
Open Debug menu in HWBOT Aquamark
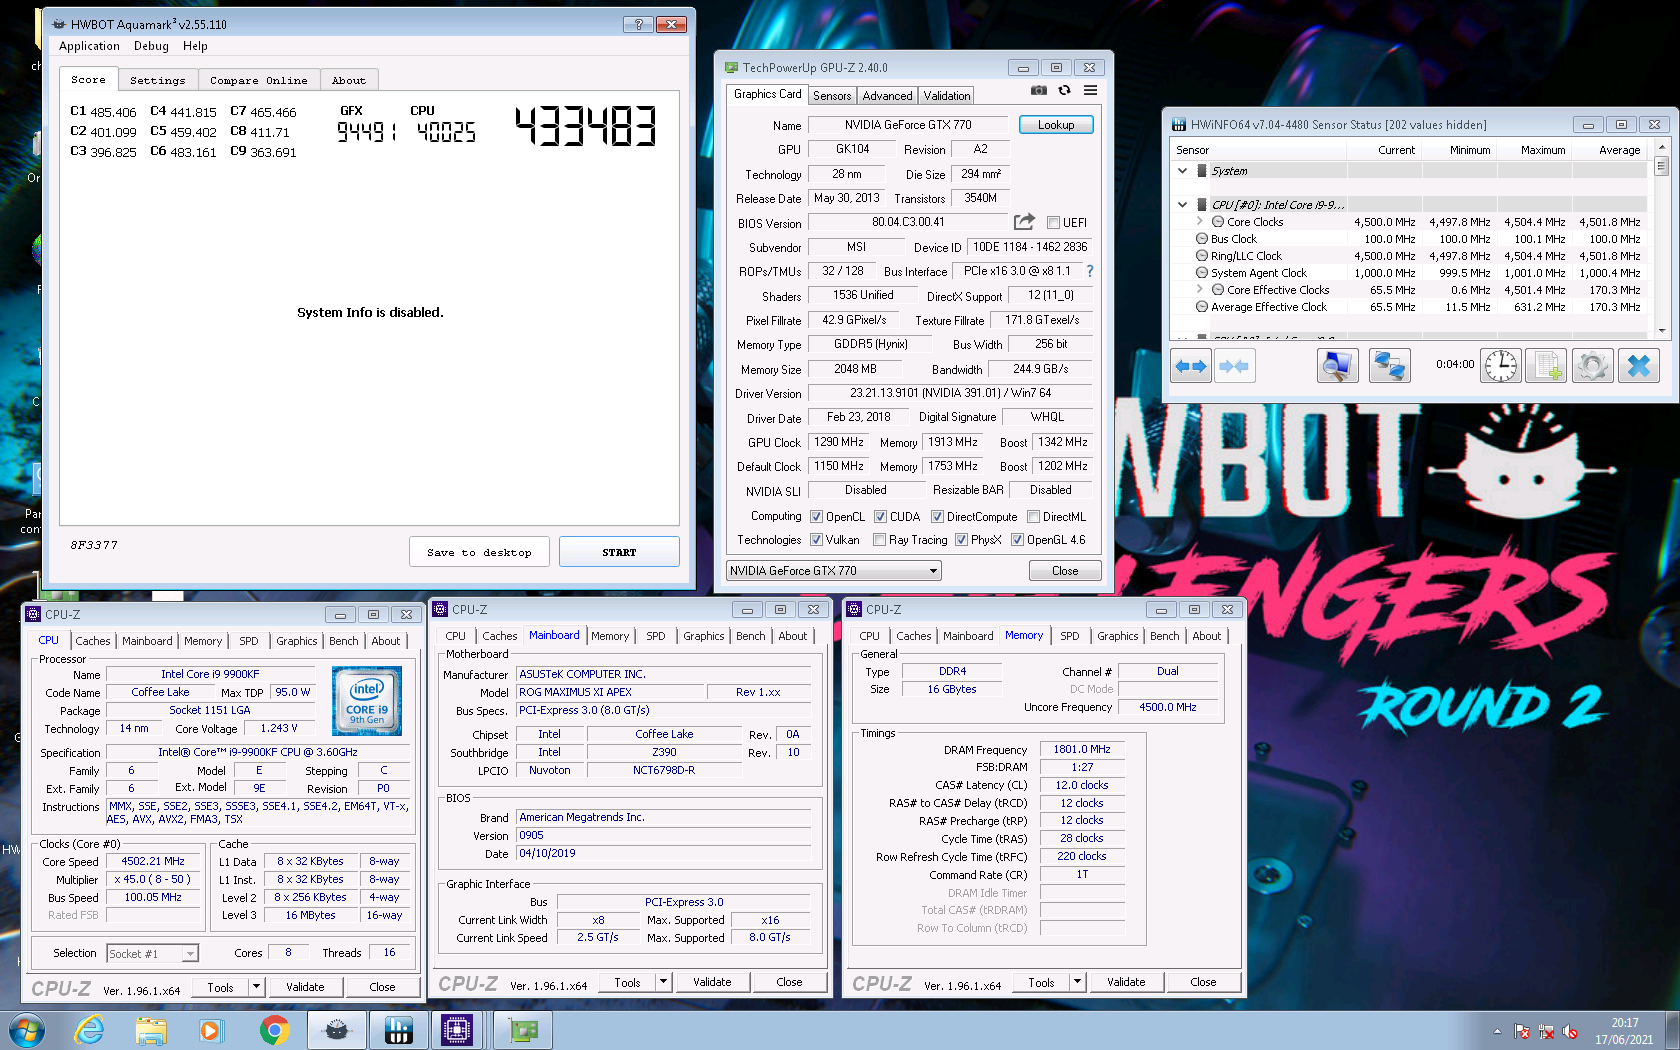tap(151, 46)
